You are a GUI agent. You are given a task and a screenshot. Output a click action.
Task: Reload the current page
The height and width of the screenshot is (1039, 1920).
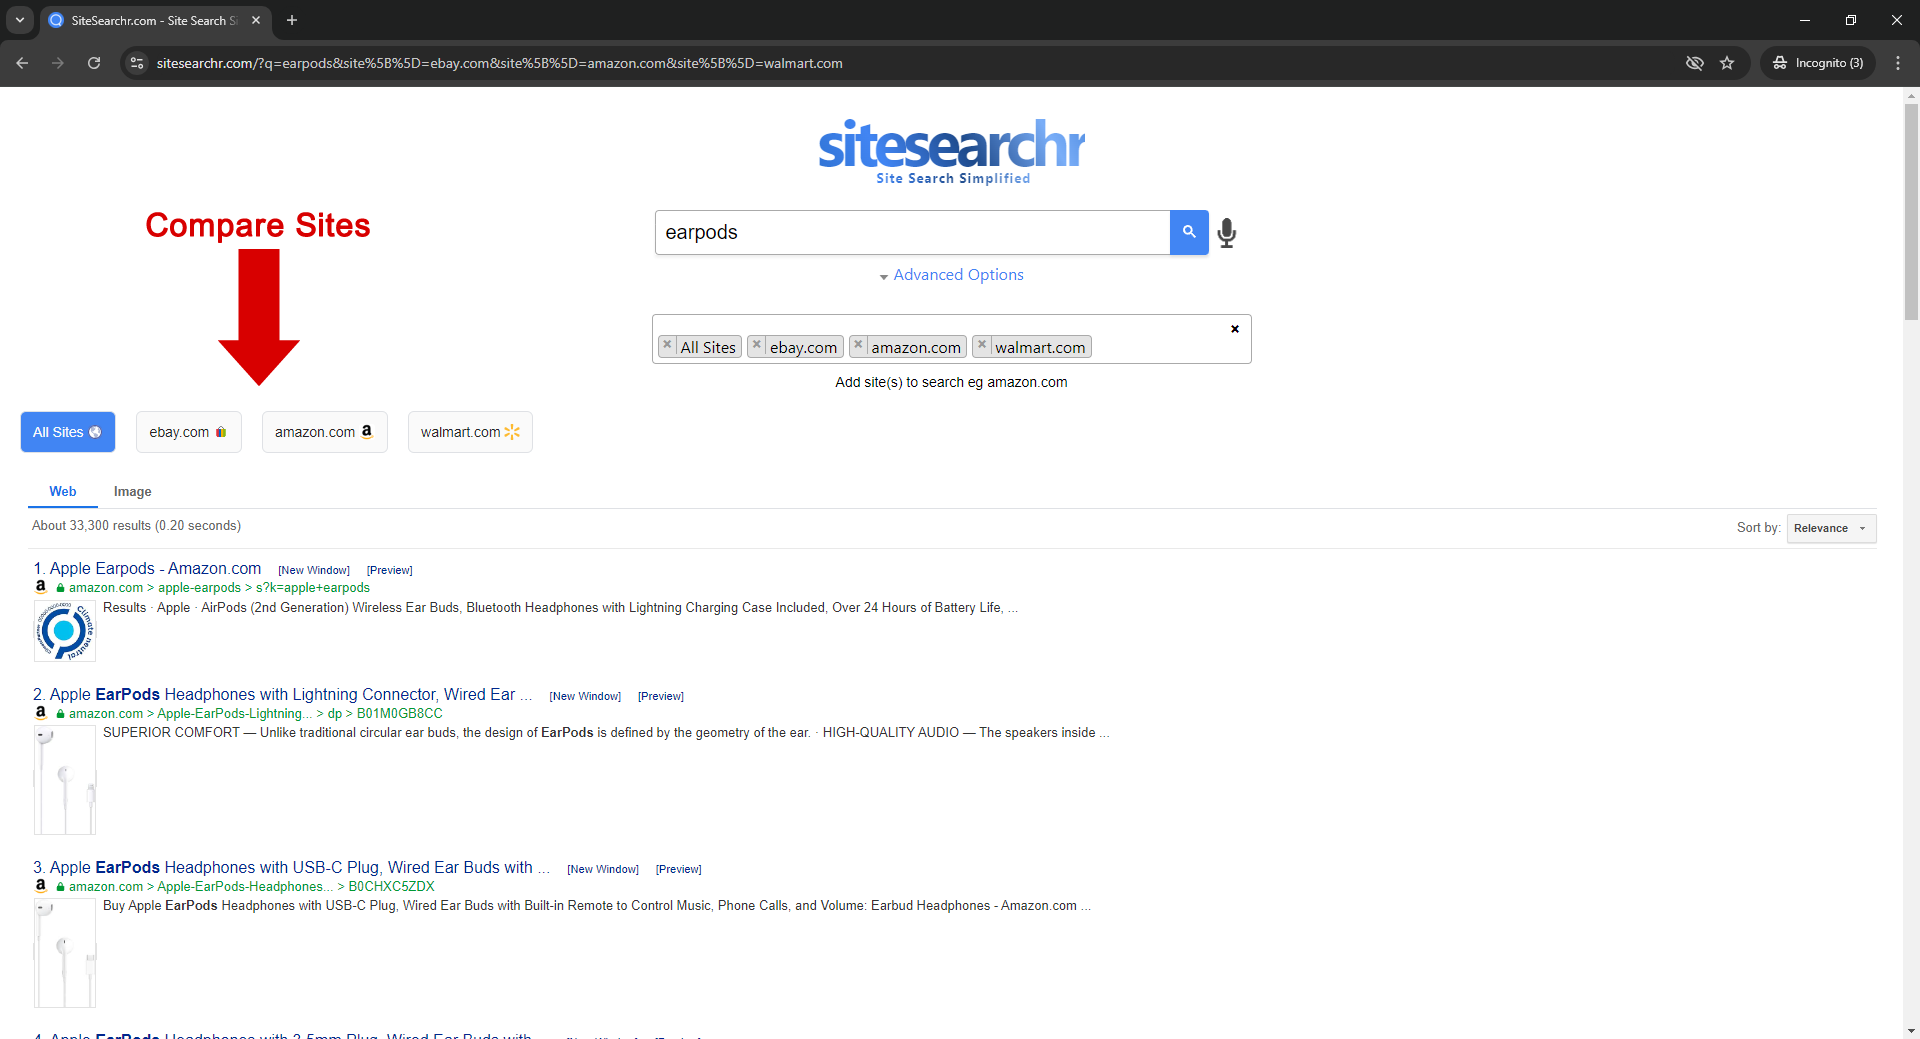94,63
